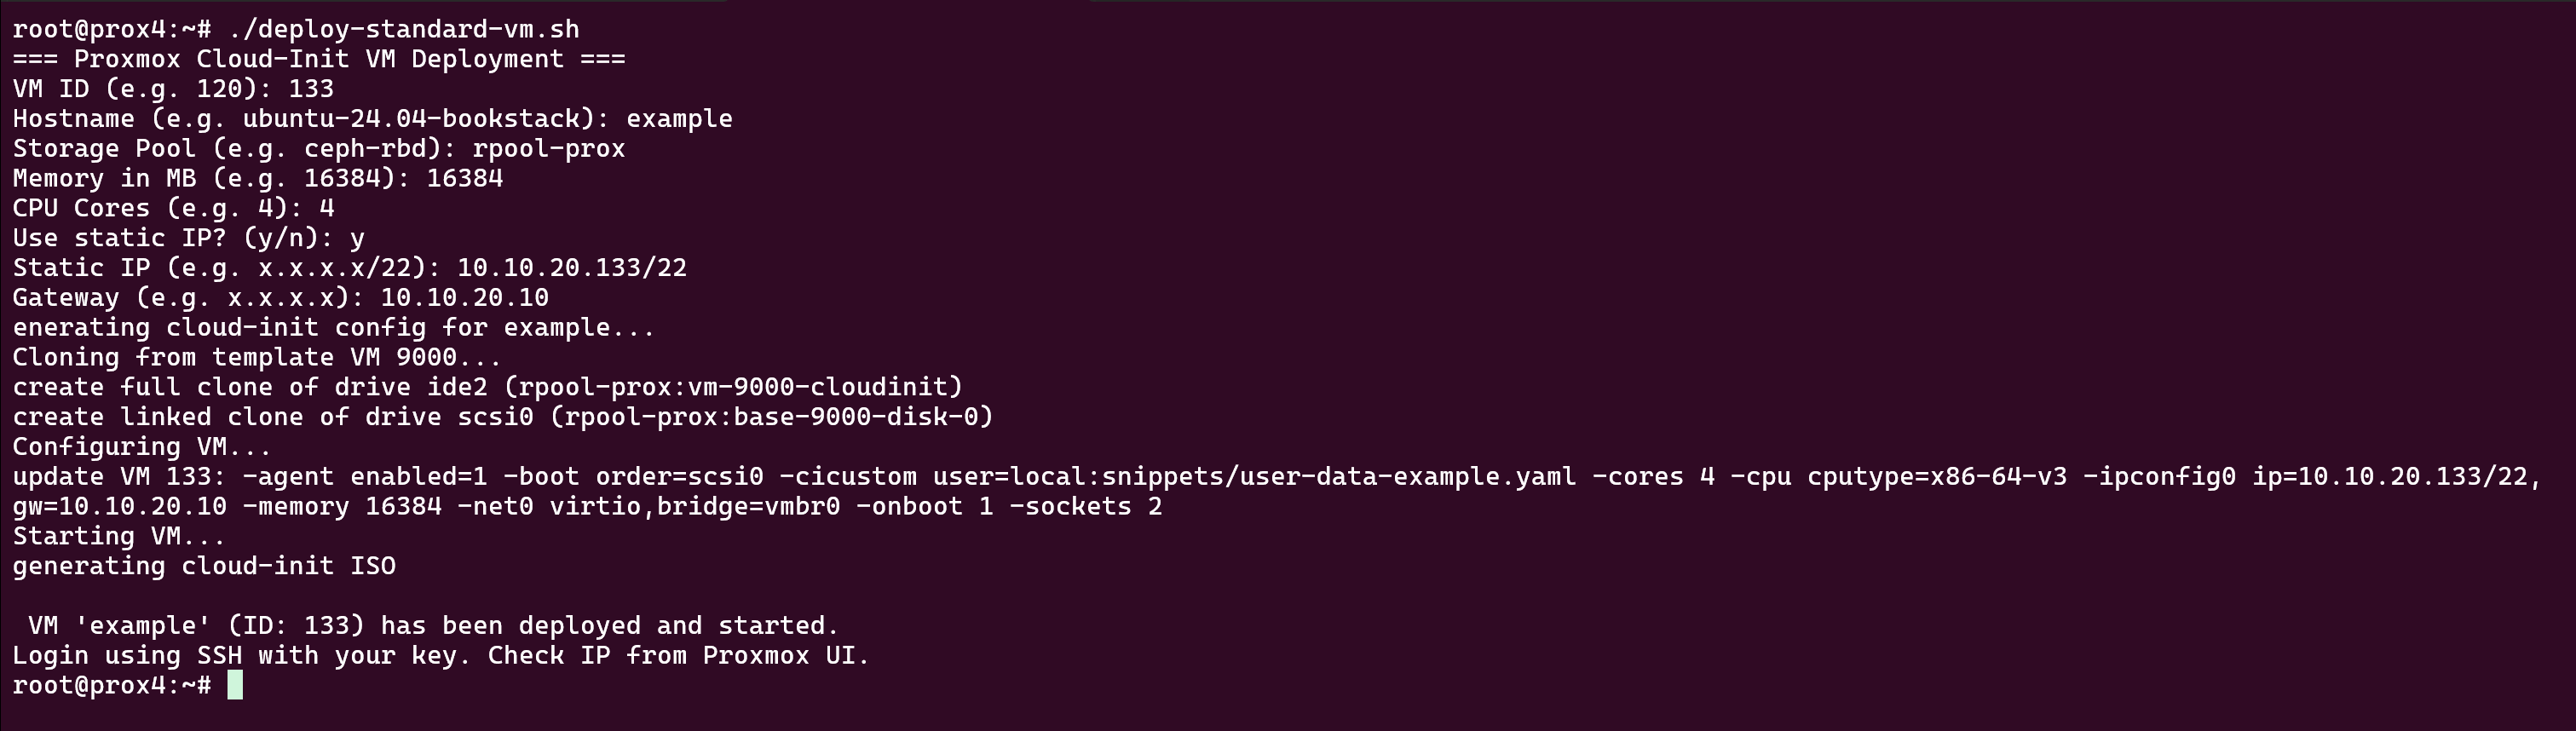This screenshot has width=2576, height=731.
Task: Click the CPU Cores value 4
Action: [x=327, y=208]
